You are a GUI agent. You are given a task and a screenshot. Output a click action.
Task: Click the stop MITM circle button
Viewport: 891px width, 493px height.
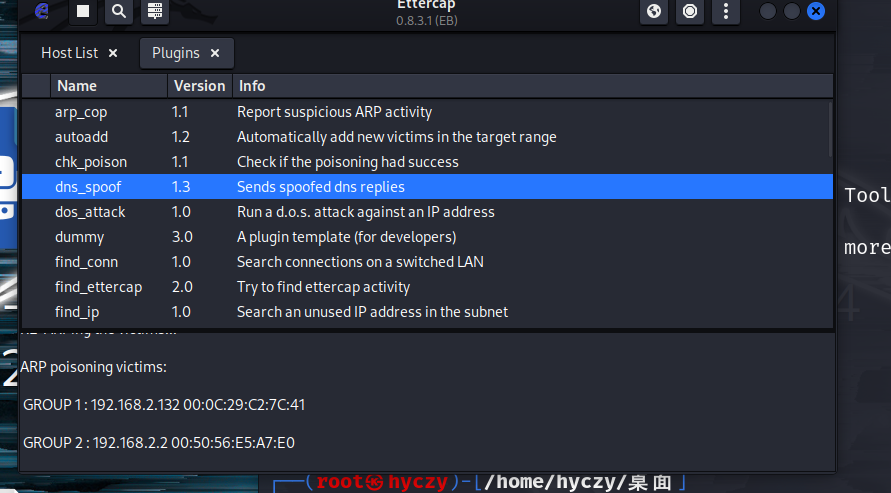coord(689,12)
